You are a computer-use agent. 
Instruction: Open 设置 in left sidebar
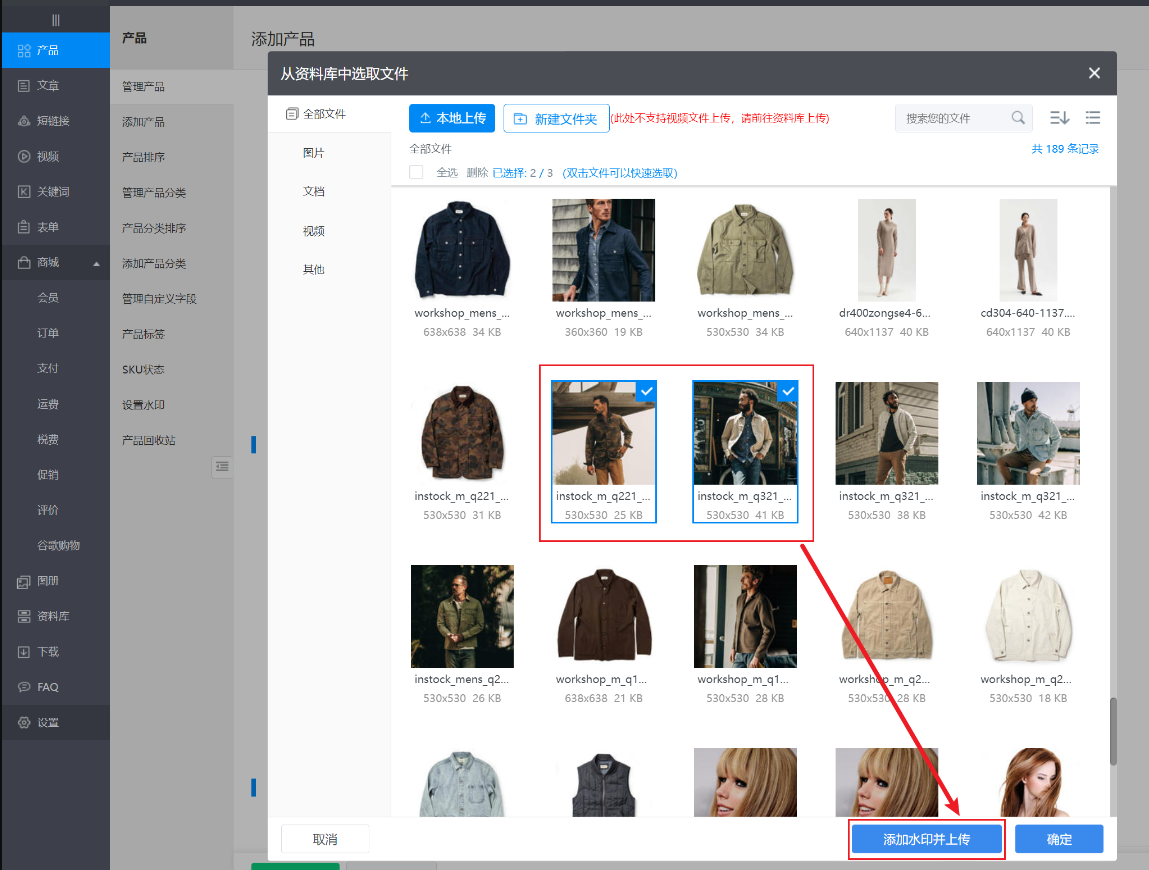[x=48, y=722]
